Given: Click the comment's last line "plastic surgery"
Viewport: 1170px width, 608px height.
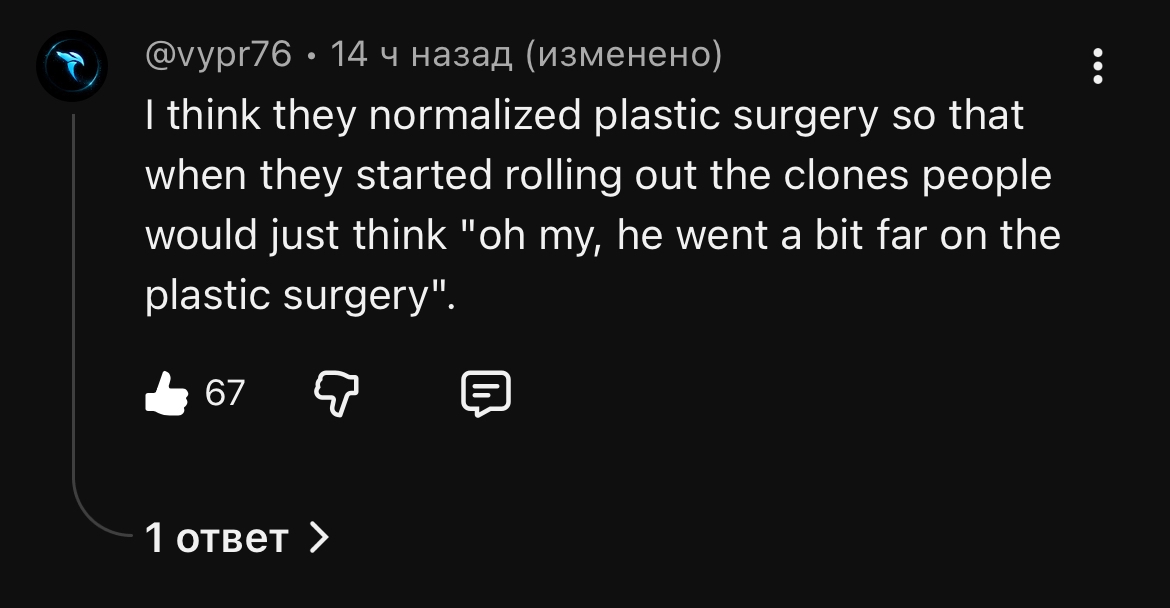Looking at the screenshot, I should (300, 295).
